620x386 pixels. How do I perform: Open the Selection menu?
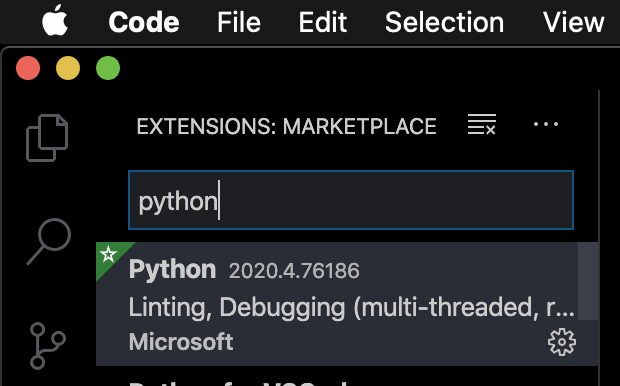coord(444,22)
